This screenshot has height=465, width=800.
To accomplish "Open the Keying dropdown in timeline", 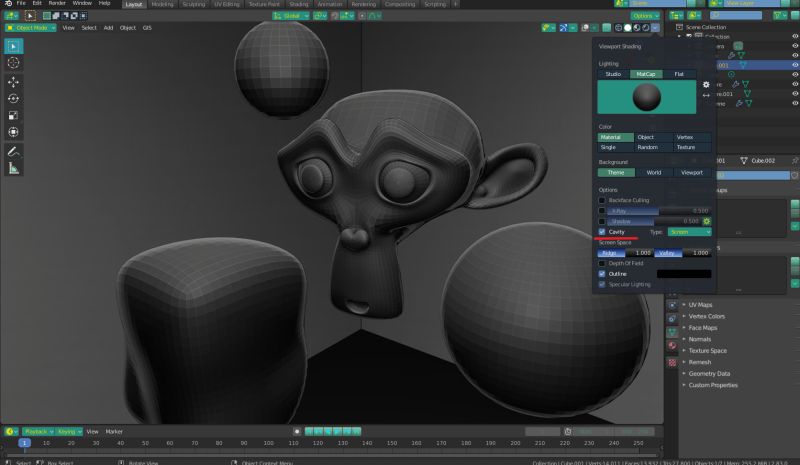I will [69, 432].
